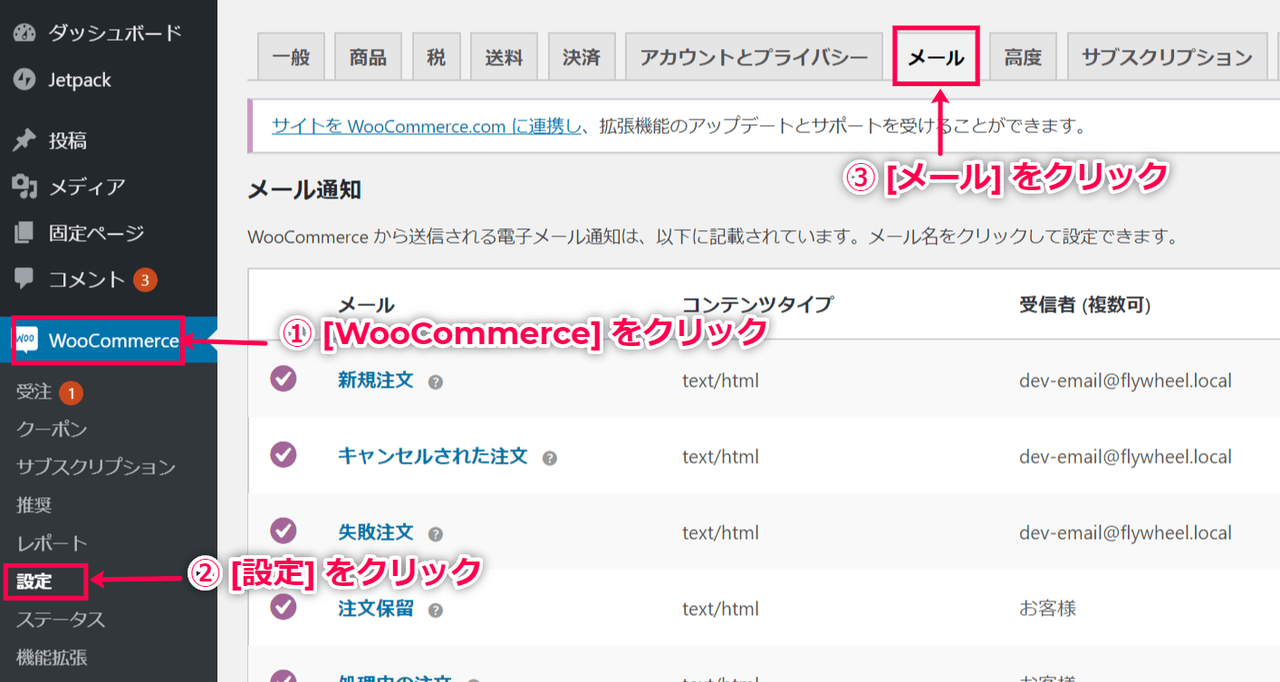Click the Dashboard icon in sidebar

(25, 33)
